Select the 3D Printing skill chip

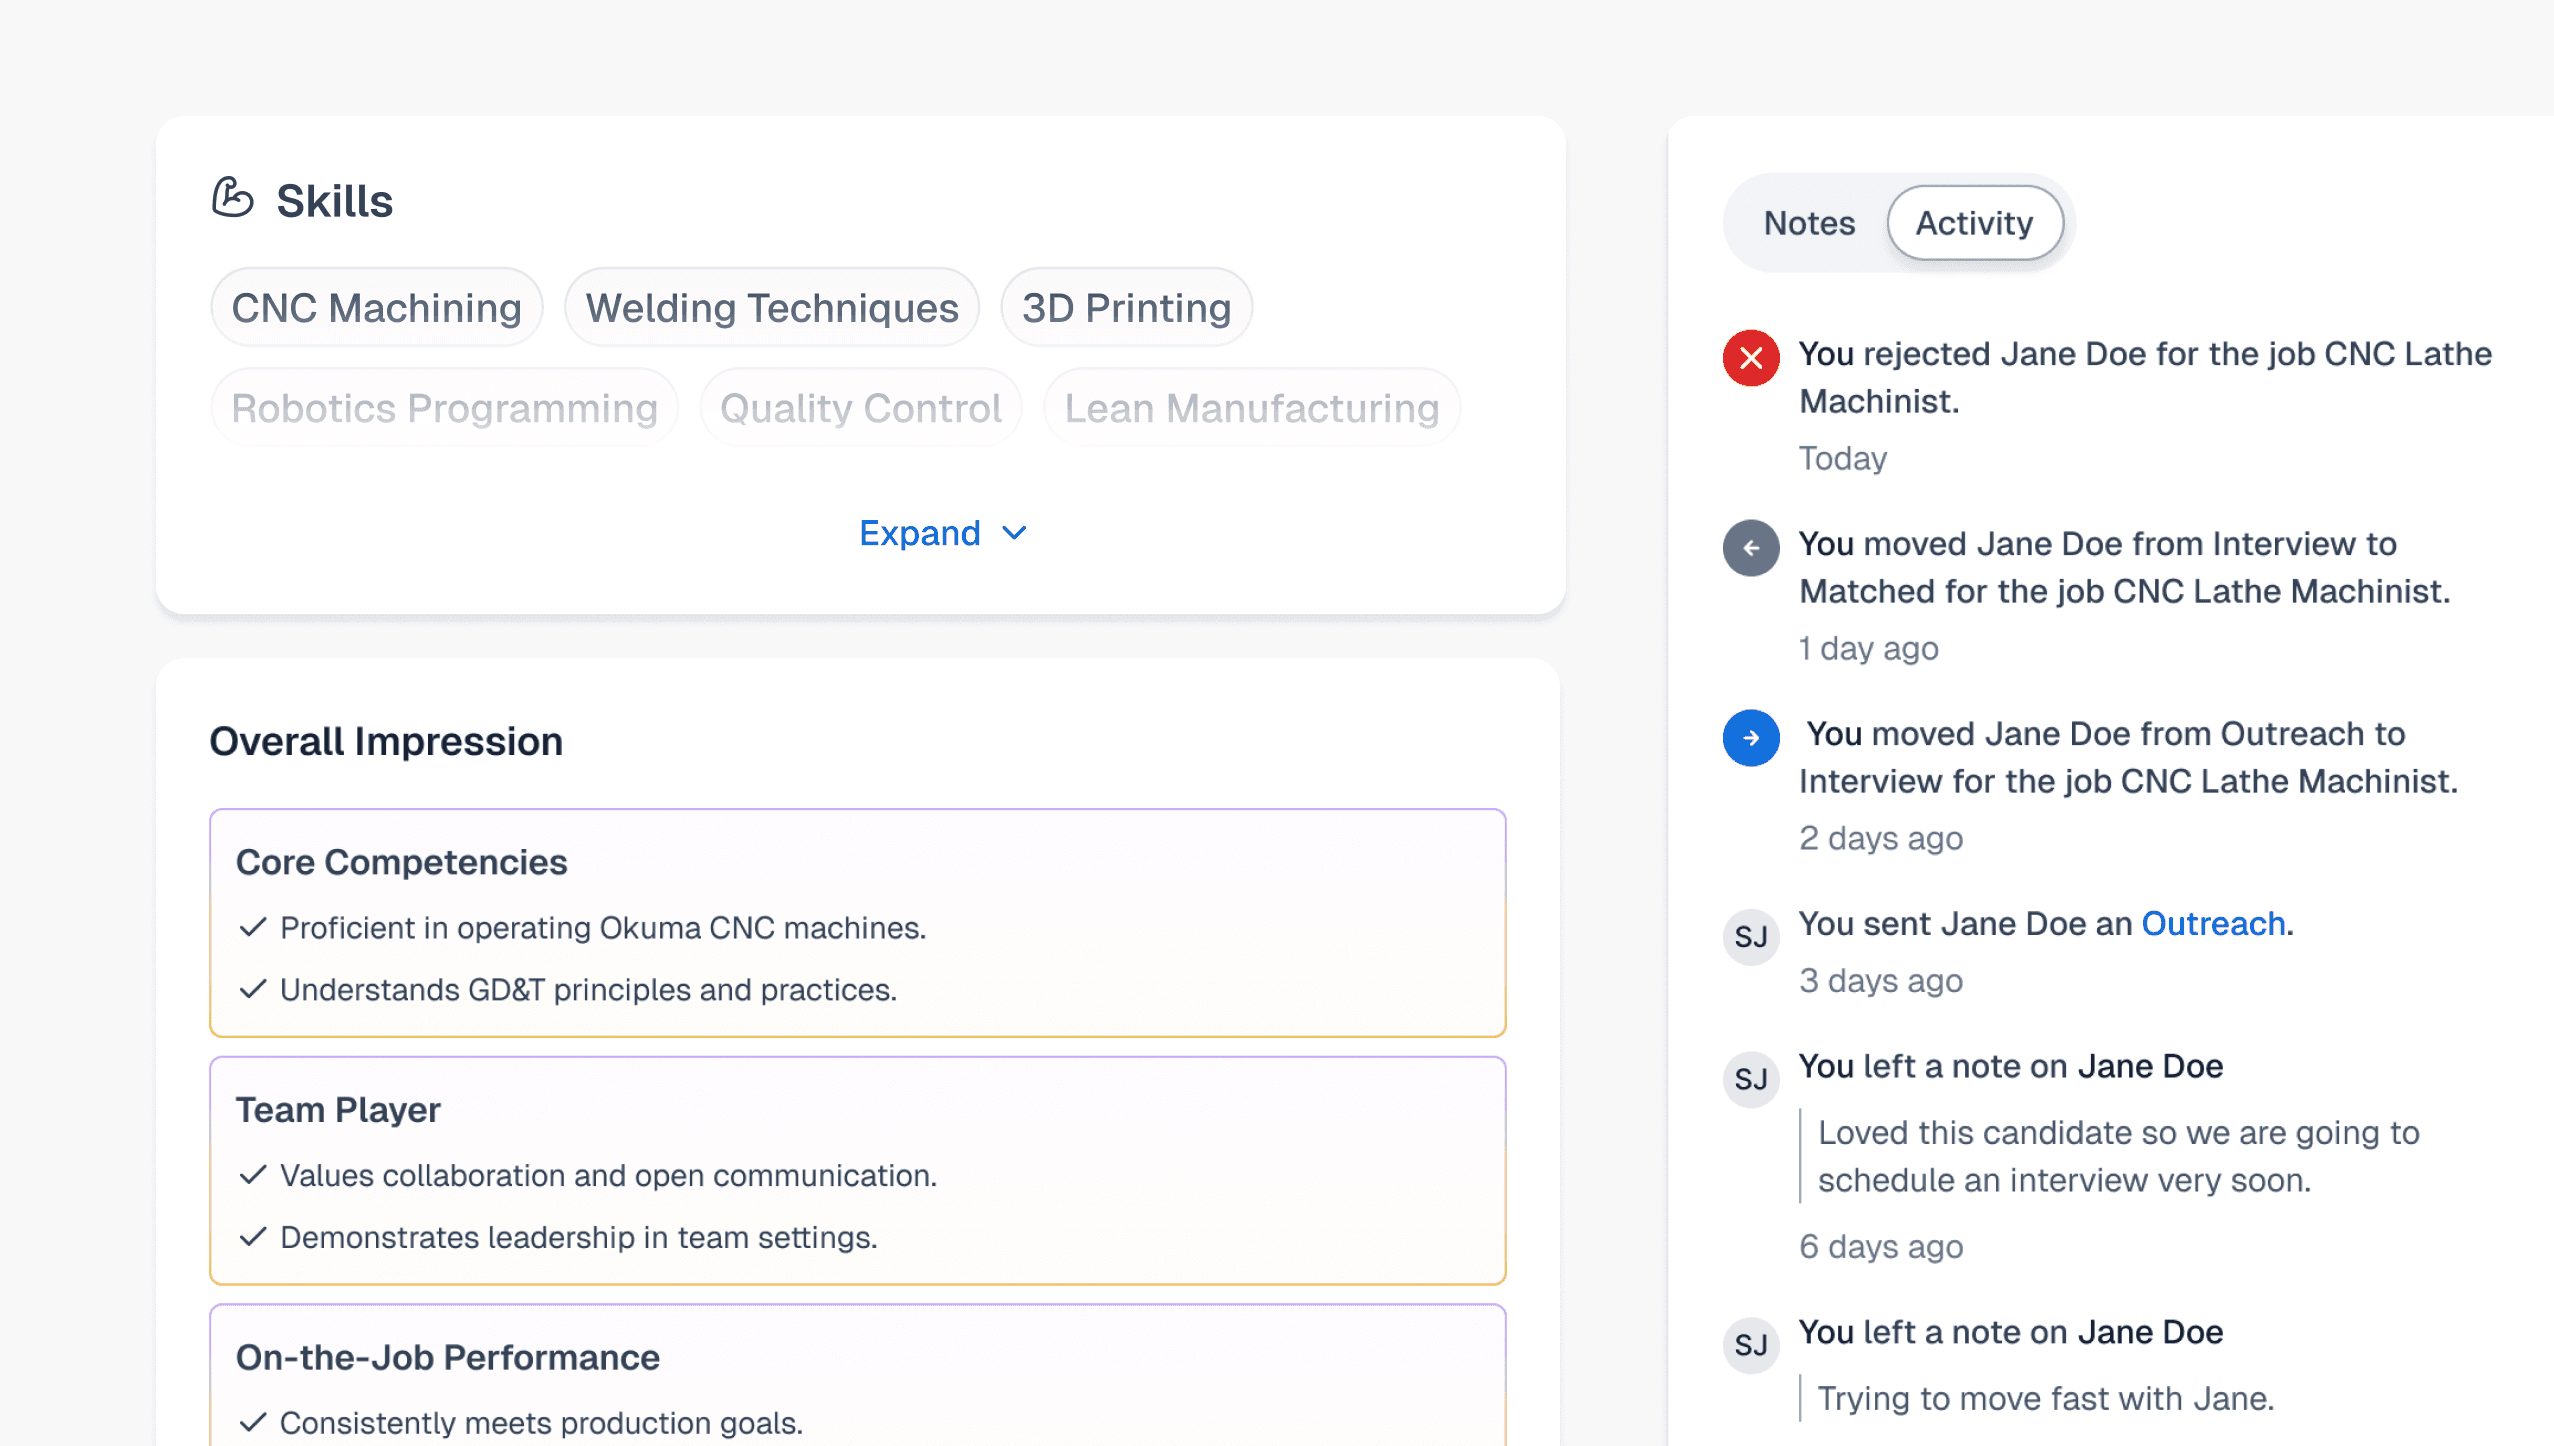coord(1126,308)
